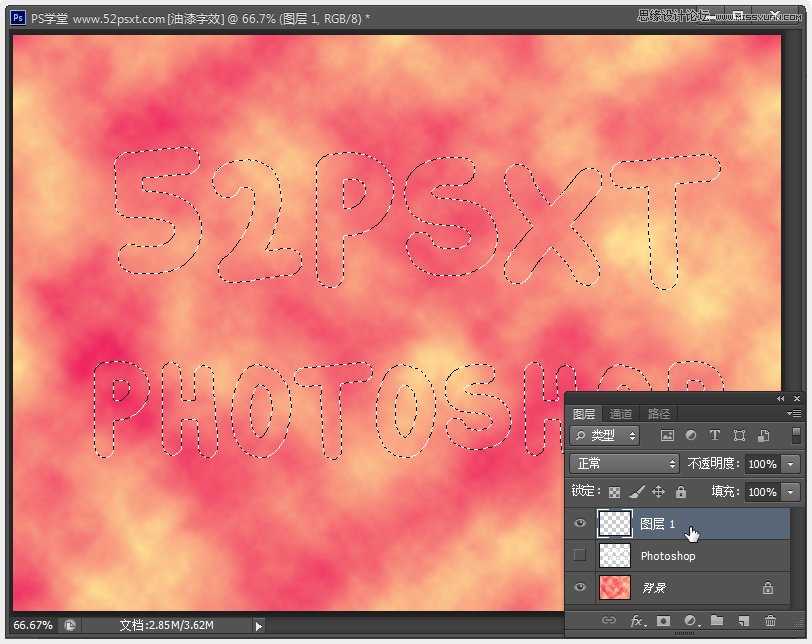Open the 不透明度 opacity slider arrow
The image size is (812, 644).
point(791,464)
